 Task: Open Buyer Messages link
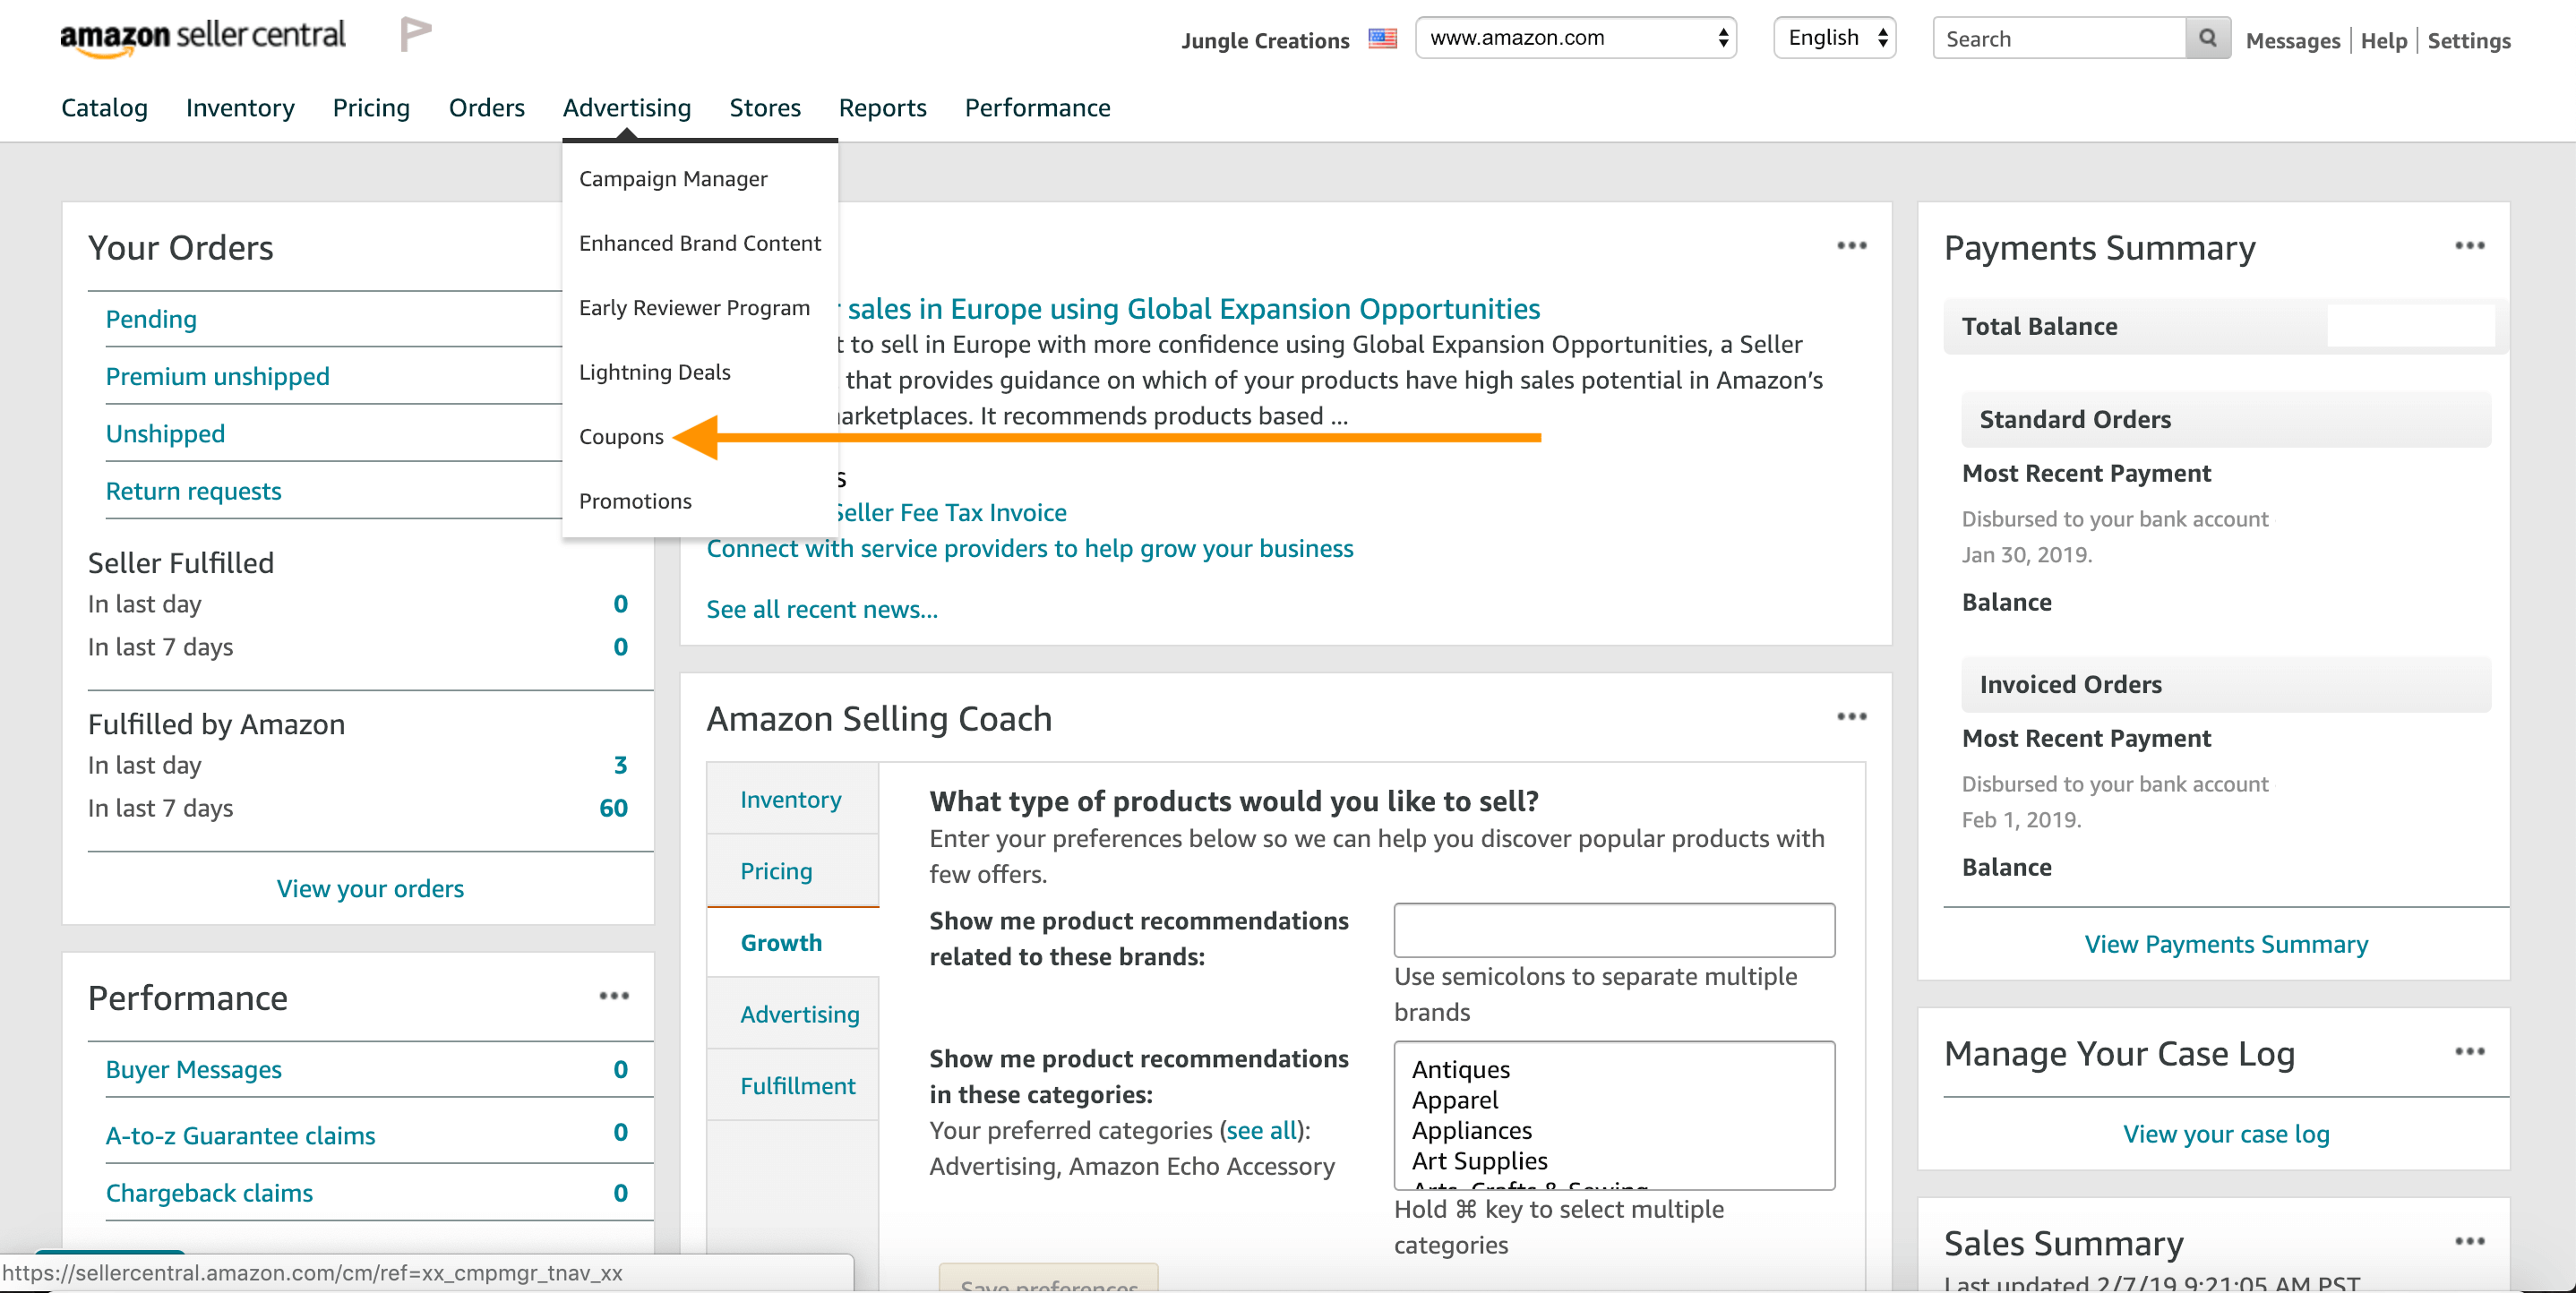[193, 1070]
